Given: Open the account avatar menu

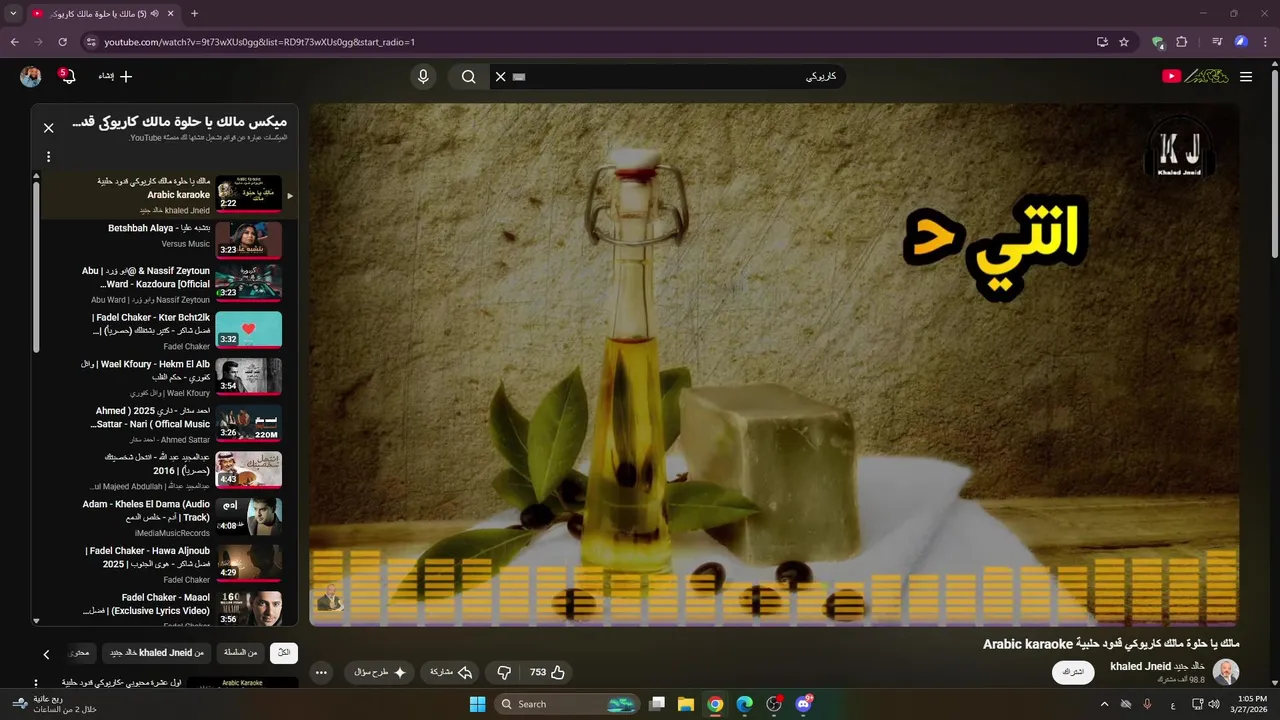Looking at the screenshot, I should click(31, 76).
